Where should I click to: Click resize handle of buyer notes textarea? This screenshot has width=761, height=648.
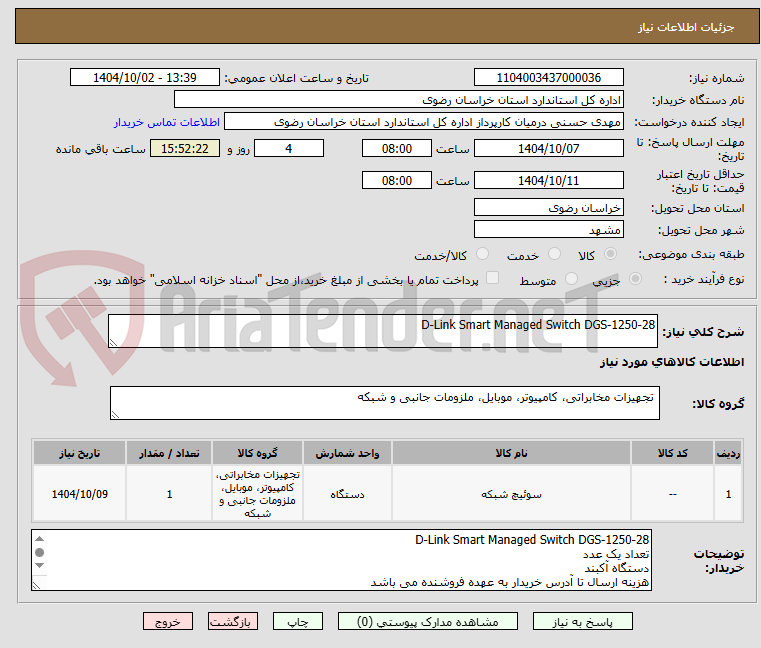[36, 585]
